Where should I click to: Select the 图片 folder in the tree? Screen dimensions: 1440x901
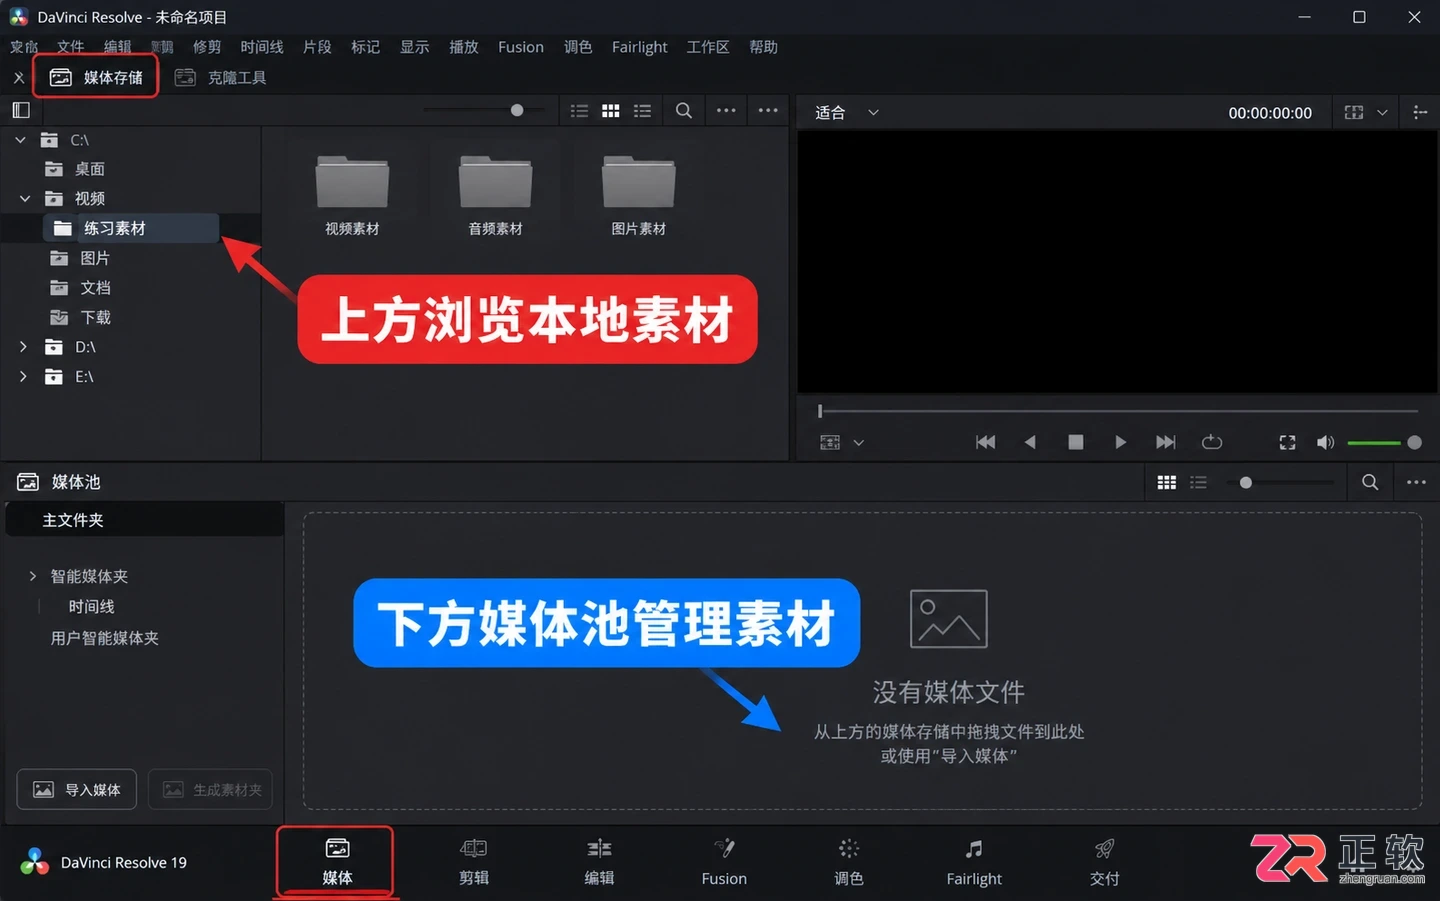[x=80, y=258]
